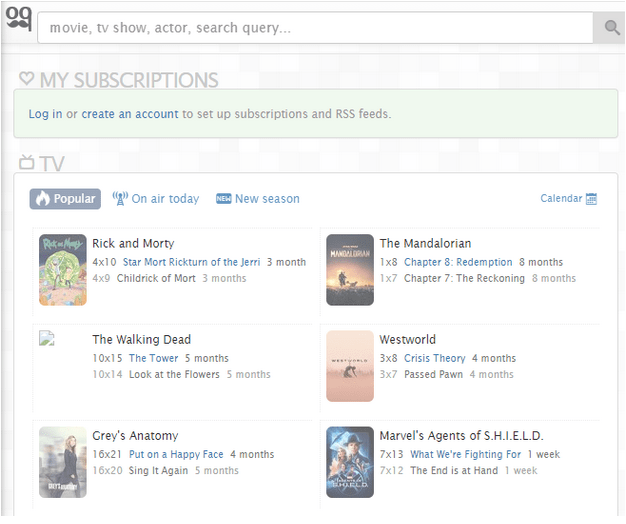This screenshot has height=524, width=626.
Task: Select the Popular tab
Action: point(65,199)
